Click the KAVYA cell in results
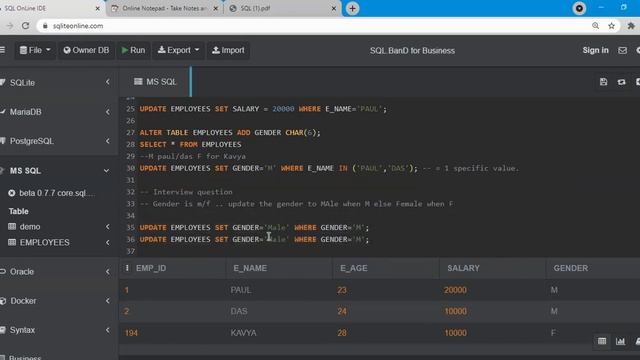The width and height of the screenshot is (640, 360). tap(243, 333)
